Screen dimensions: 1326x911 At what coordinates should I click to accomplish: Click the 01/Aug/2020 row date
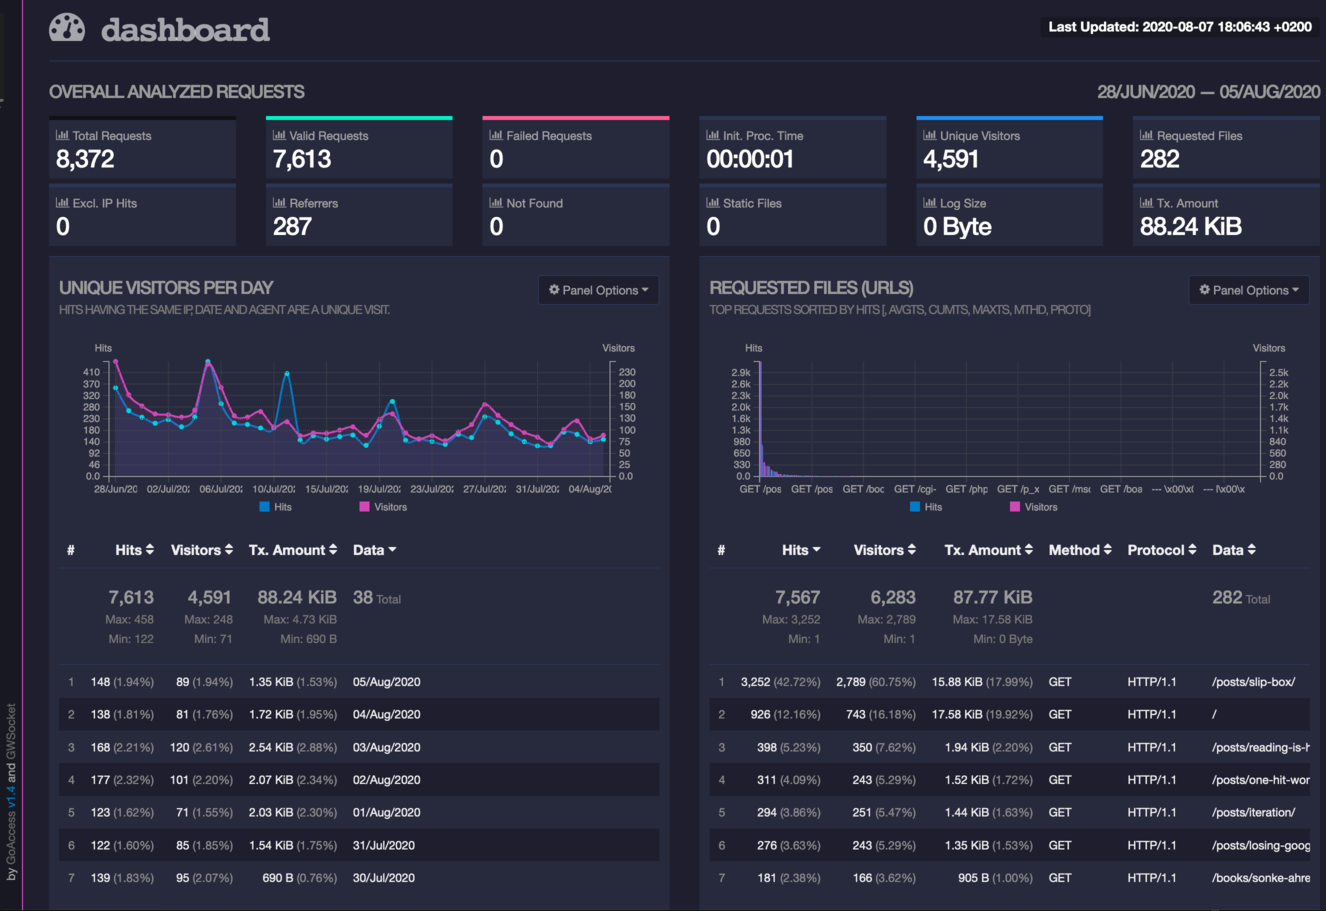[386, 813]
